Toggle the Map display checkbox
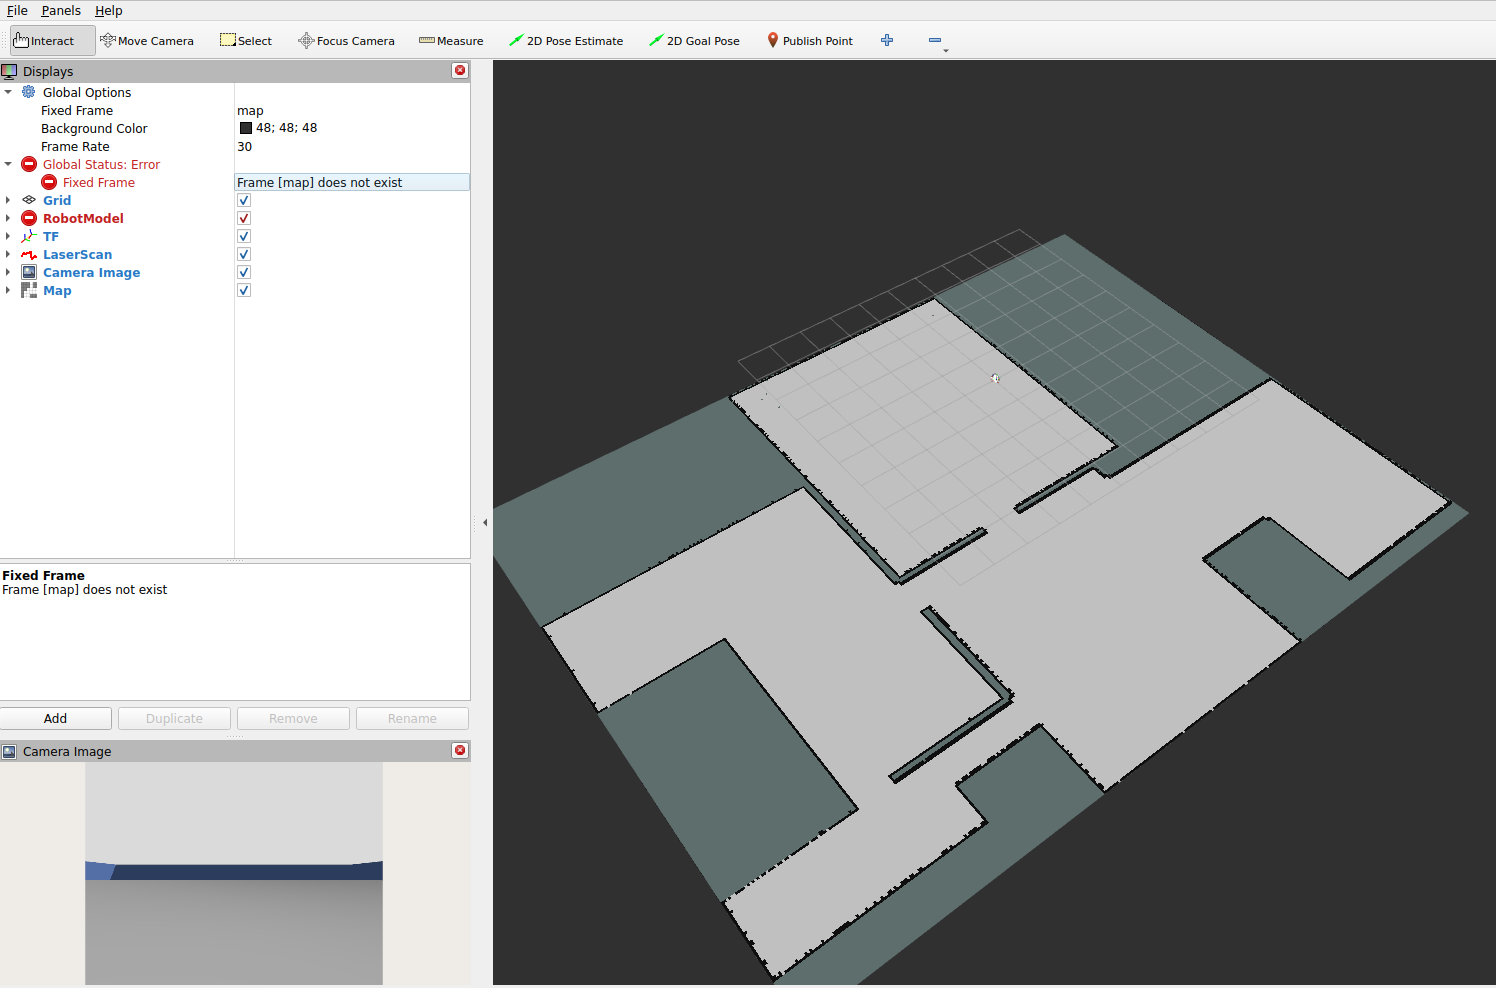The height and width of the screenshot is (988, 1496). click(244, 290)
